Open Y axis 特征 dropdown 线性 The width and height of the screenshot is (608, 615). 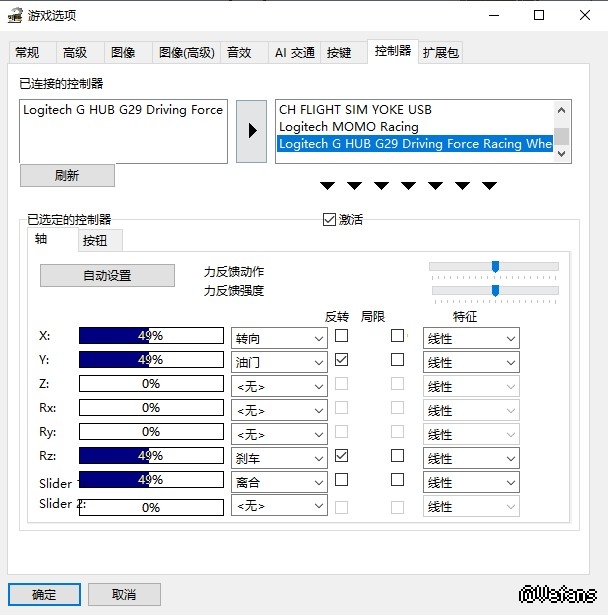click(471, 362)
